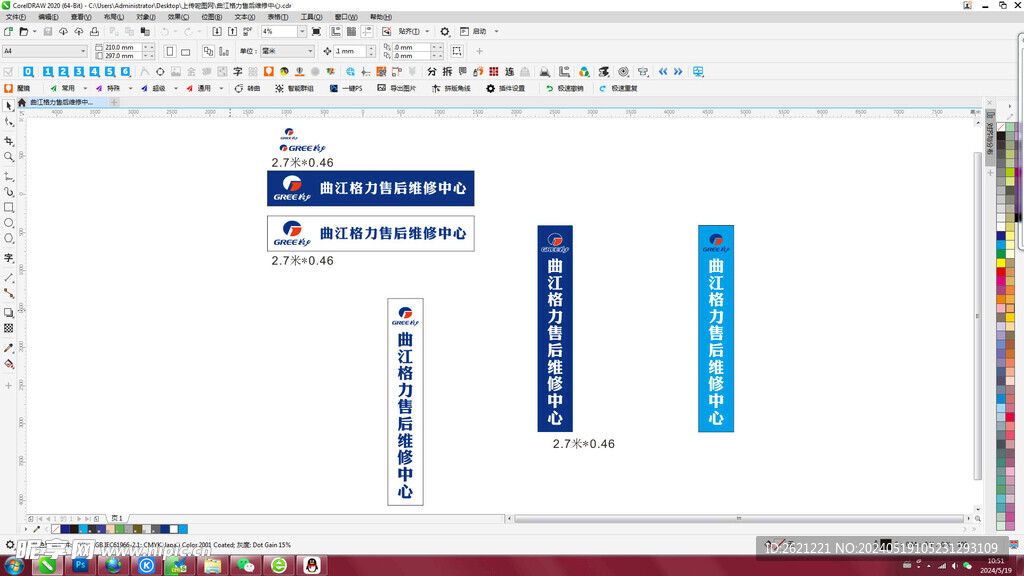Image resolution: width=1024 pixels, height=576 pixels.
Task: Expand the 超级 plugin dropdown arrow
Action: [176, 88]
